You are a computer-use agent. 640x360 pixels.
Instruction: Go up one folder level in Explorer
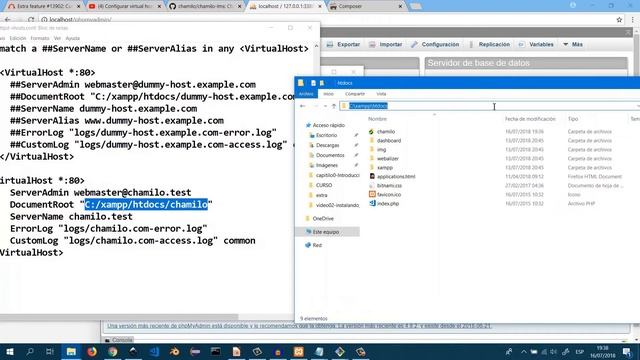333,106
